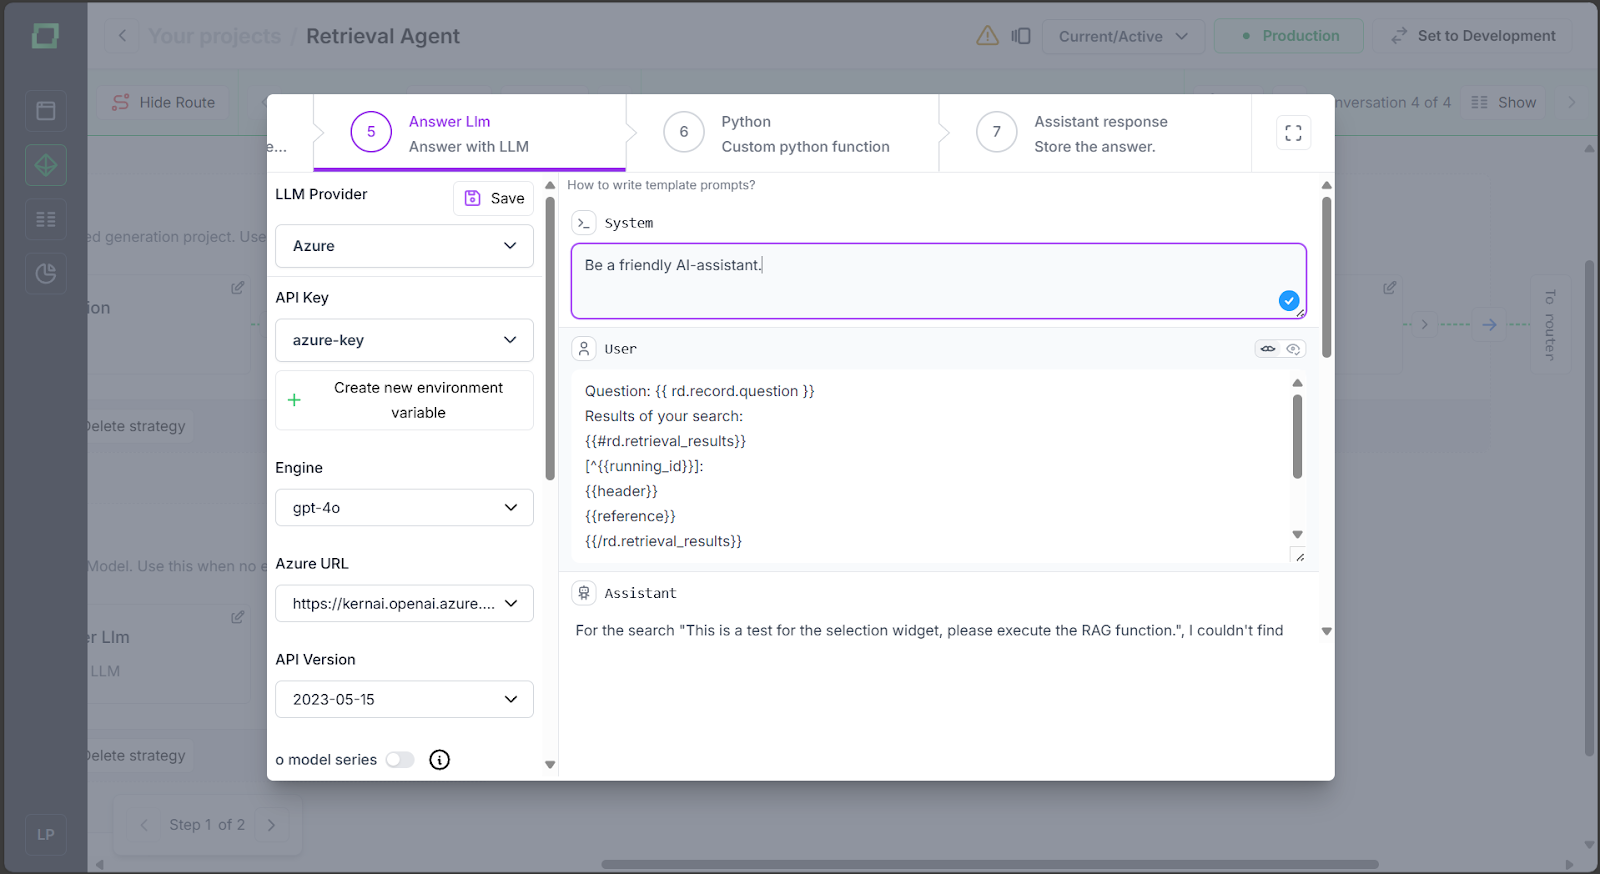Click in the System prompt text field
This screenshot has width=1600, height=874.
[938, 281]
